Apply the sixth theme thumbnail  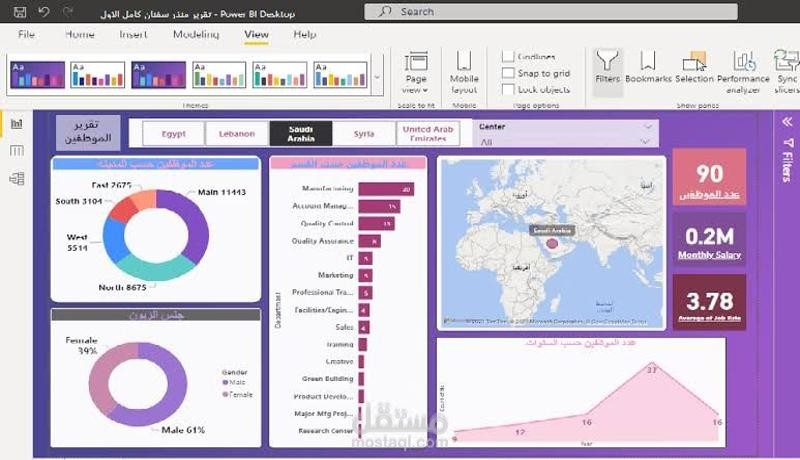[x=340, y=74]
